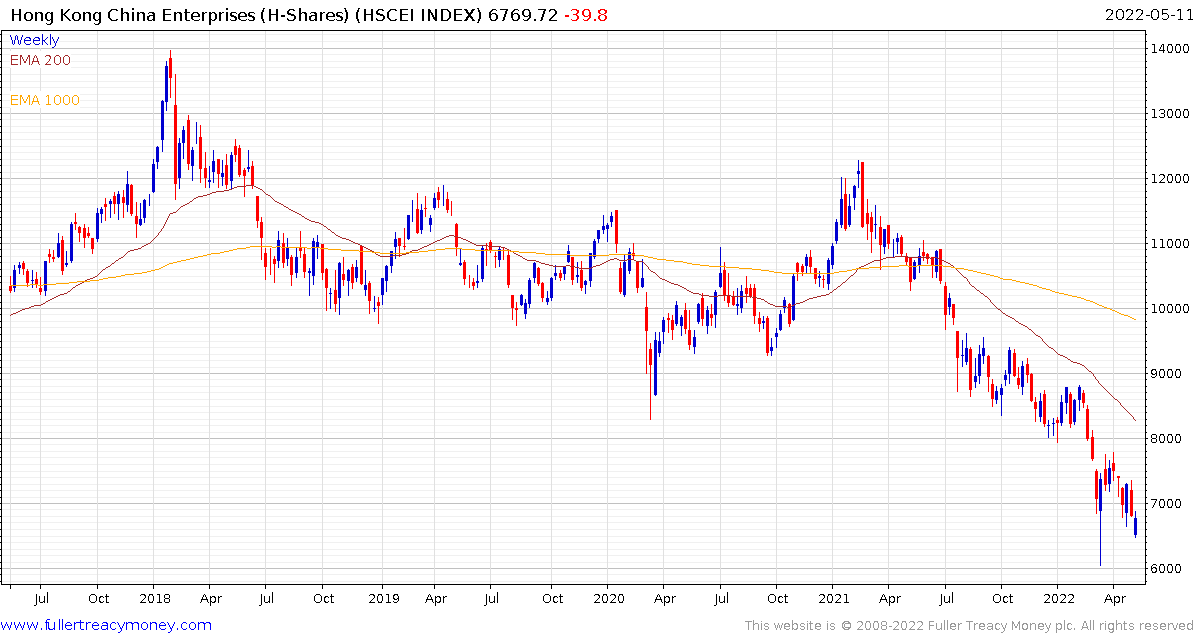Viewport: 1195px width, 640px height.
Task: Click the 2022 year label on time axis
Action: (x=1059, y=598)
